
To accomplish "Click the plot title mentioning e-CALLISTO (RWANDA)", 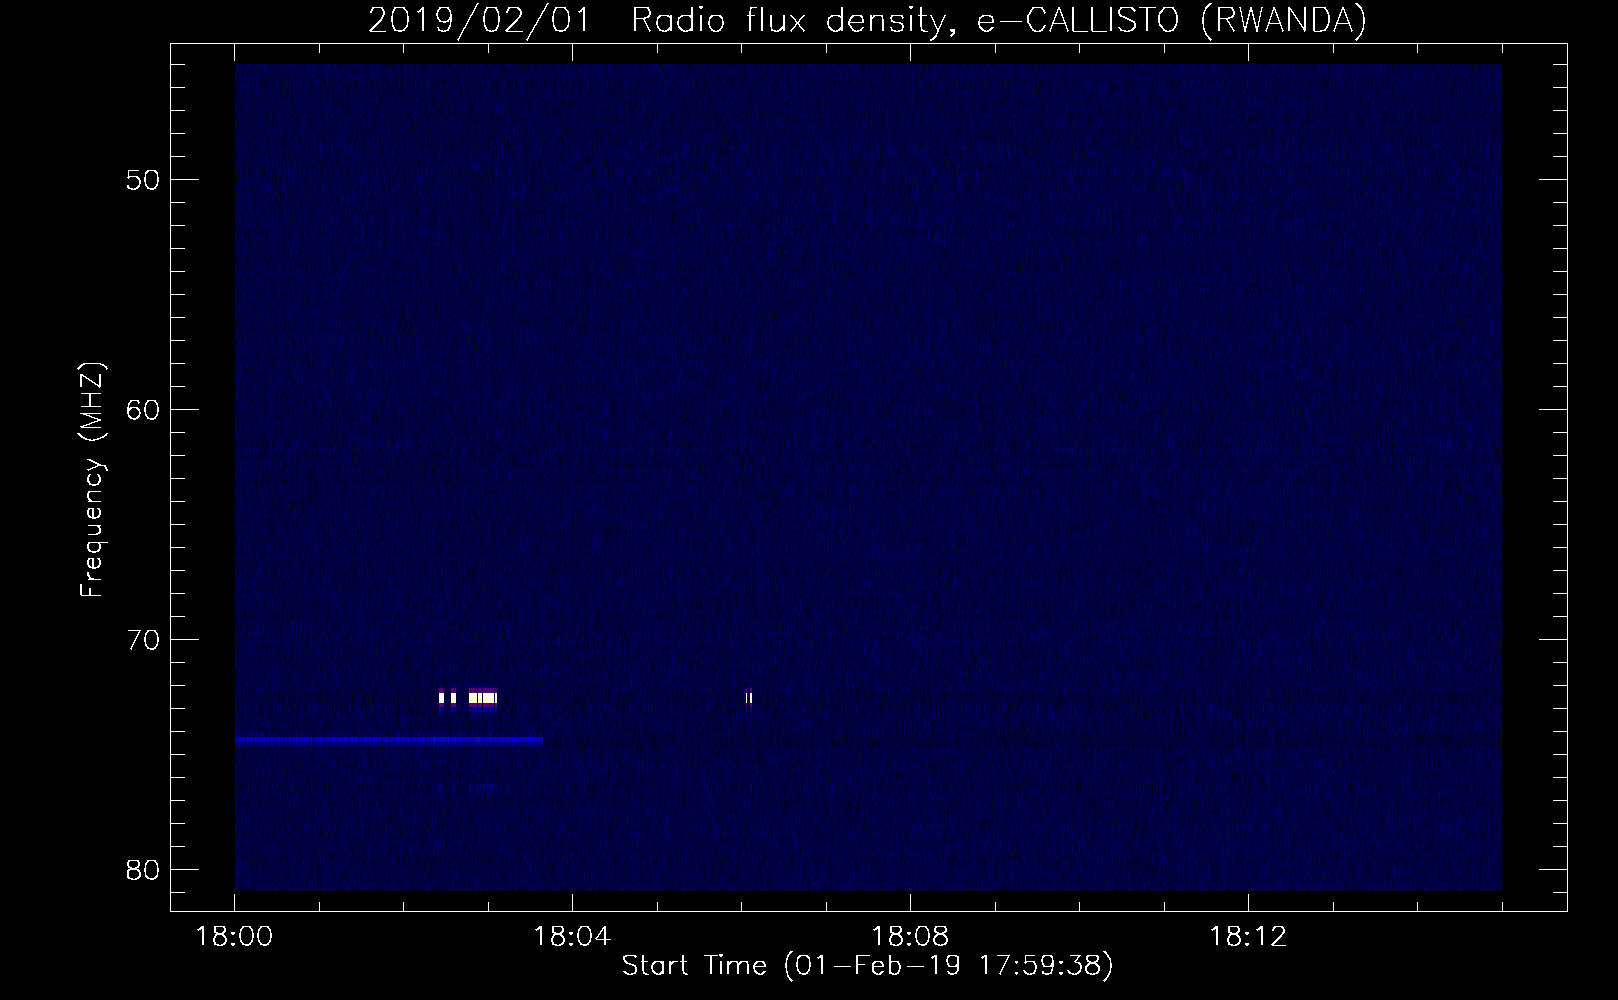I will [867, 20].
